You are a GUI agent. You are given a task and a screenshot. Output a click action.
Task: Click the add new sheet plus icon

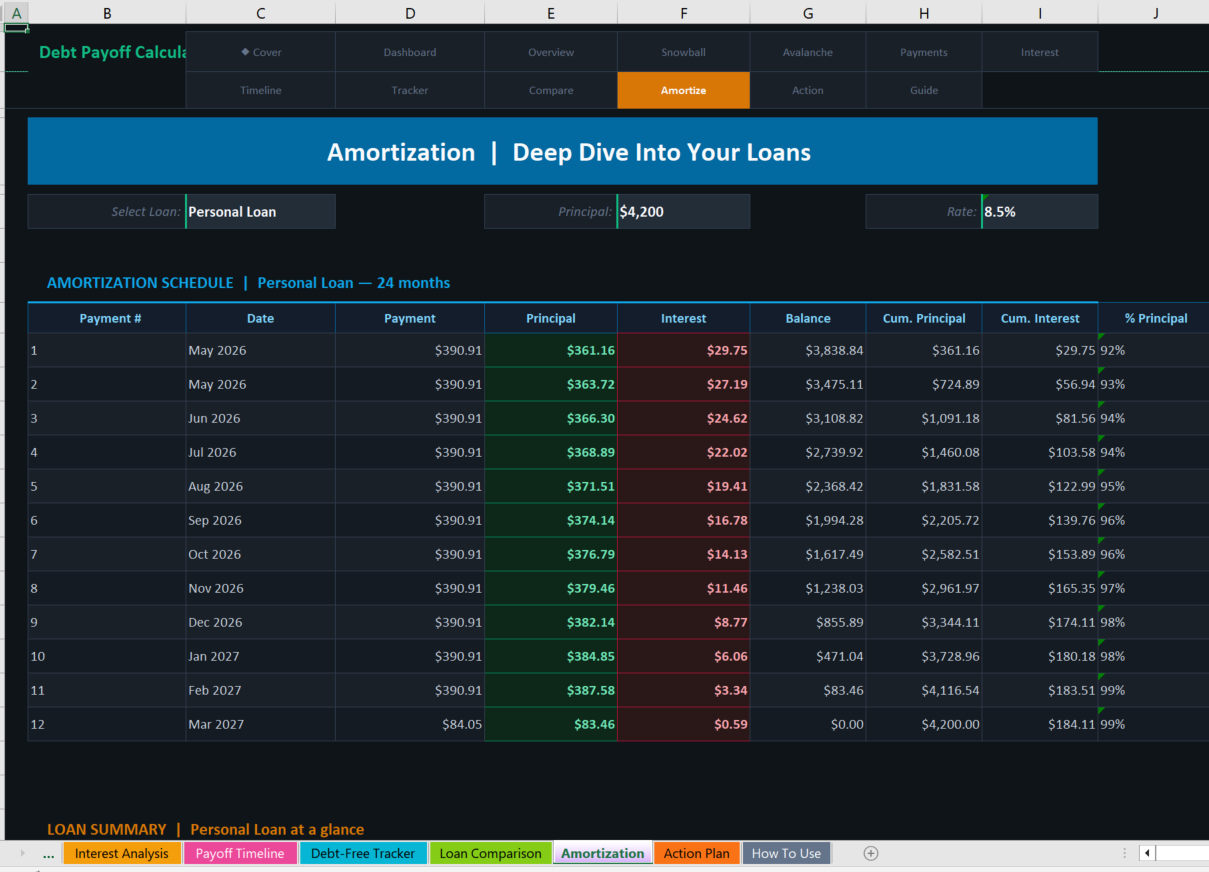871,853
